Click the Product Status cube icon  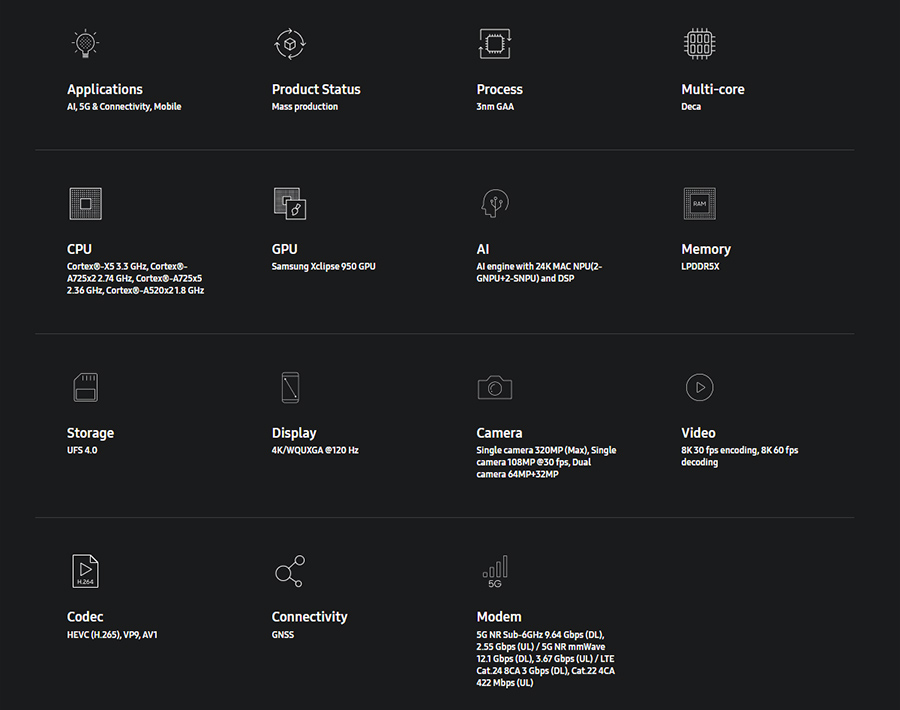290,44
